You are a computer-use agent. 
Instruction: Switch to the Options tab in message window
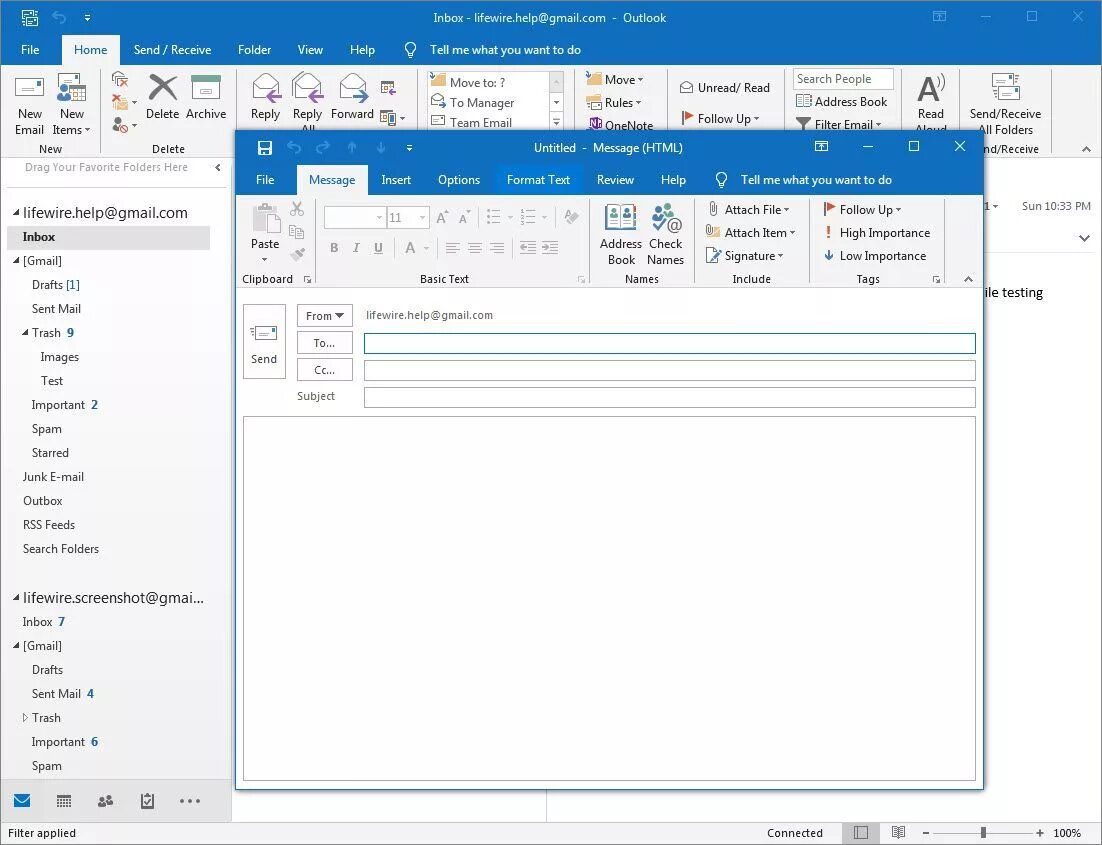[459, 180]
